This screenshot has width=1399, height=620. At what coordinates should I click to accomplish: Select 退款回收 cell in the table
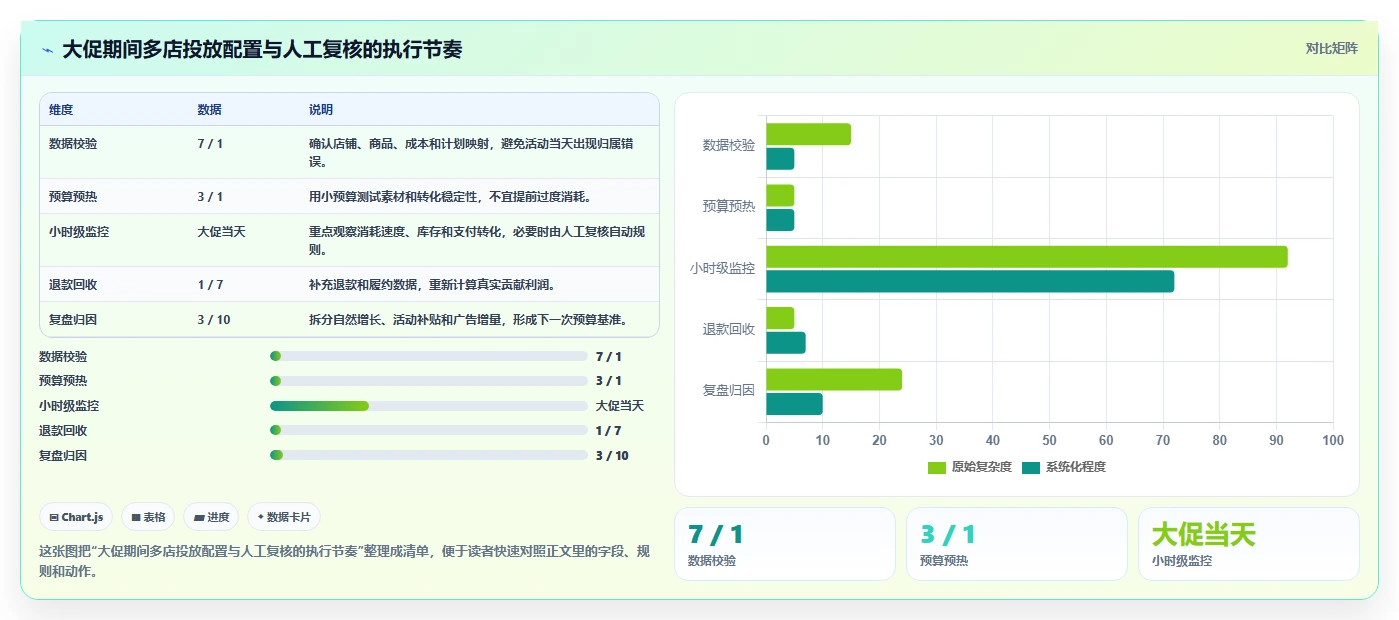[x=73, y=284]
